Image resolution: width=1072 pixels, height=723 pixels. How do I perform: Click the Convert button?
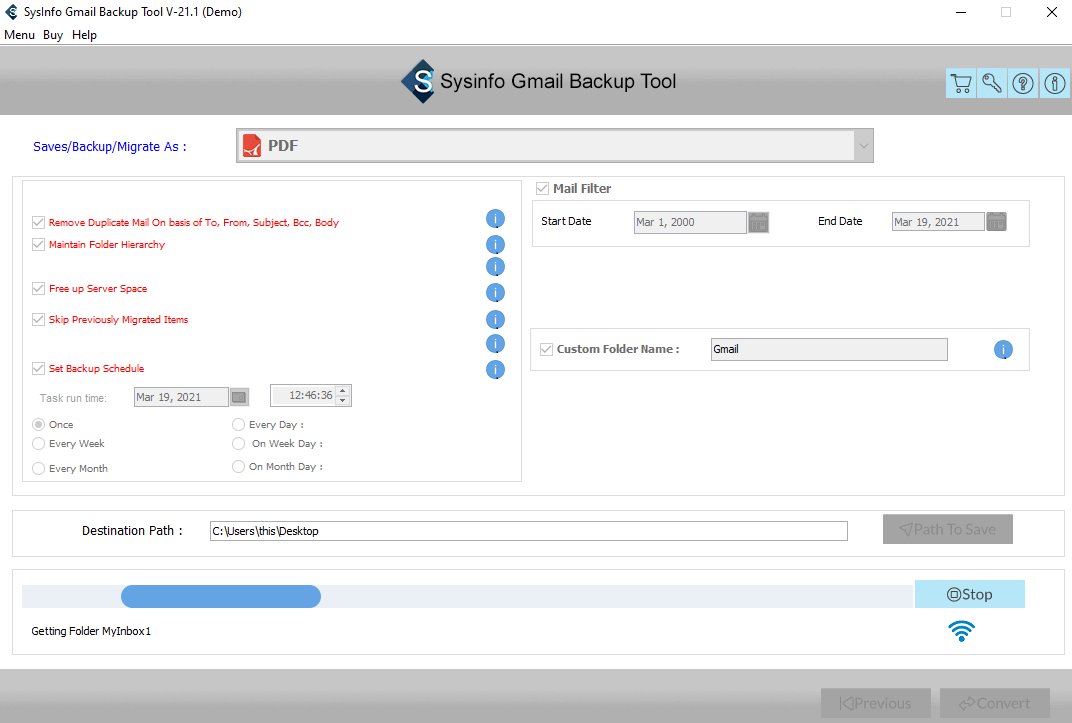tap(995, 703)
